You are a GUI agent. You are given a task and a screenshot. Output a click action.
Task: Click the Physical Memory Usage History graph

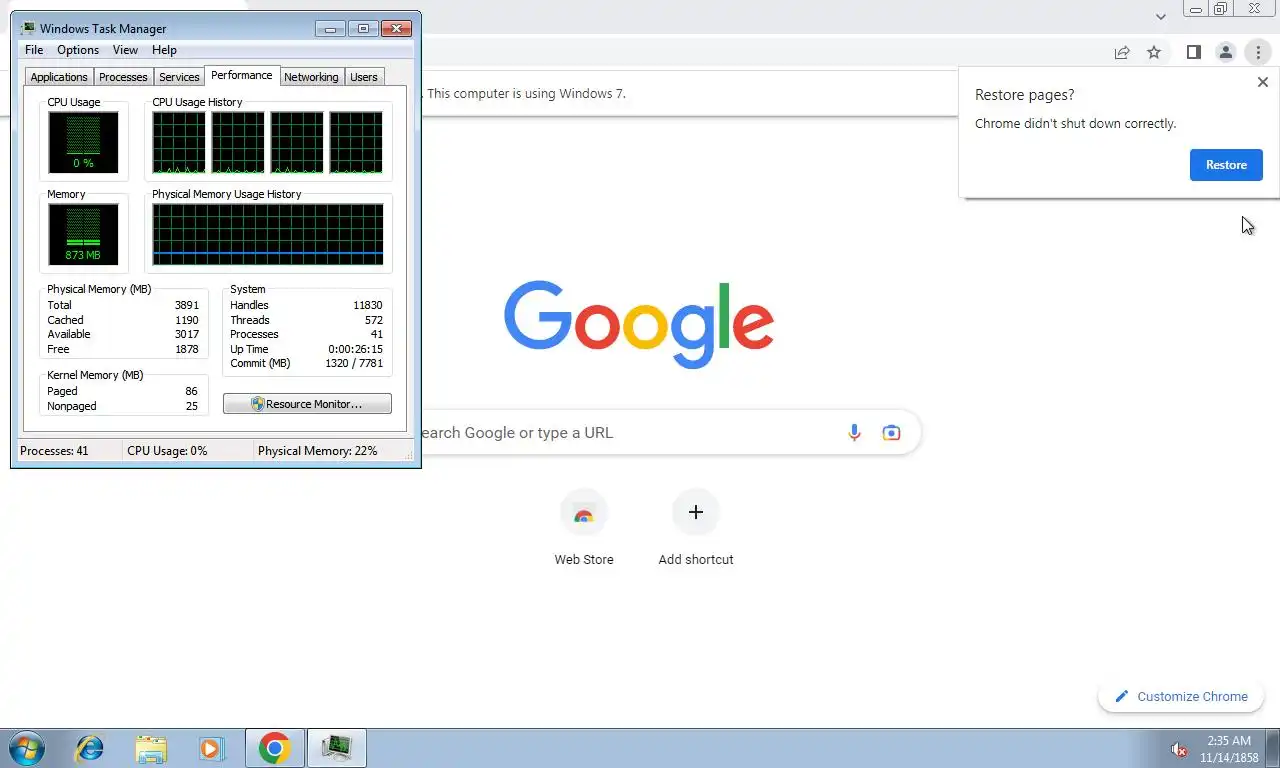[268, 234]
